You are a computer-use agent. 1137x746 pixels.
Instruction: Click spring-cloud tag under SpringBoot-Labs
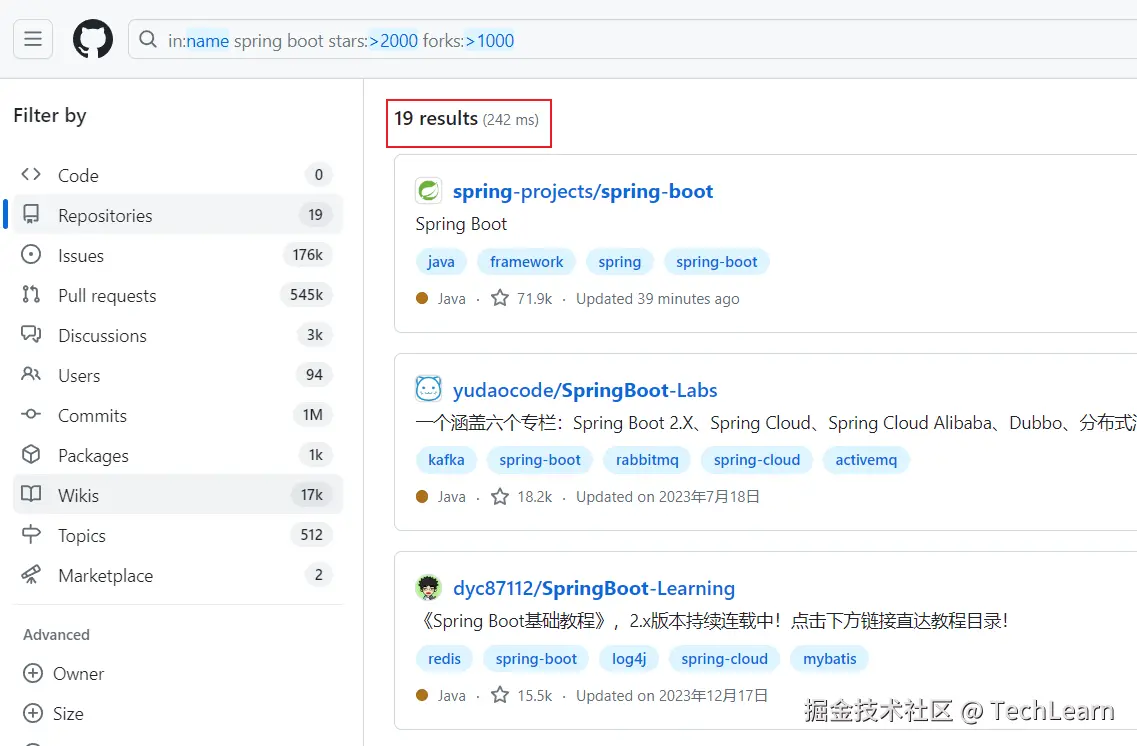[757, 460]
